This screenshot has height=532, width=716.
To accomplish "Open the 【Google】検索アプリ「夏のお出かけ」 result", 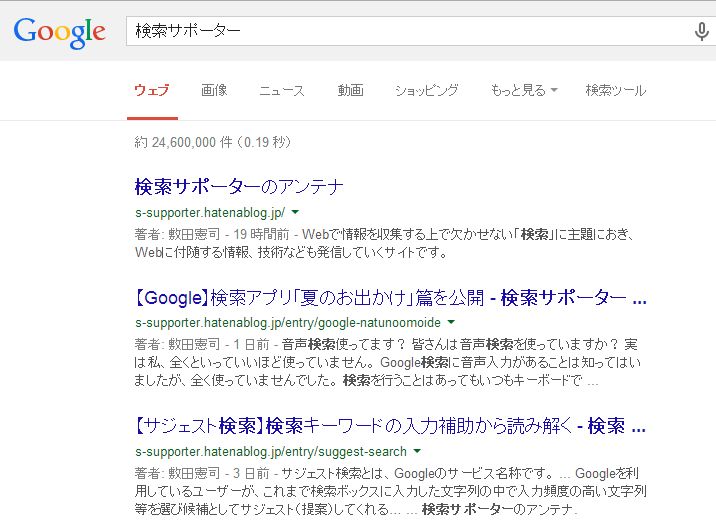I will click(390, 298).
